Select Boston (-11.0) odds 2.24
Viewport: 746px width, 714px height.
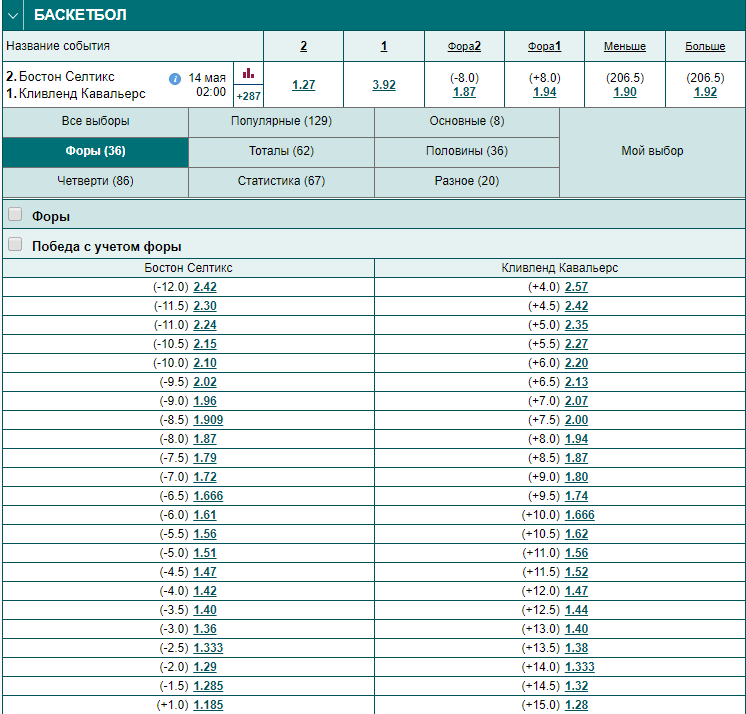coord(205,325)
